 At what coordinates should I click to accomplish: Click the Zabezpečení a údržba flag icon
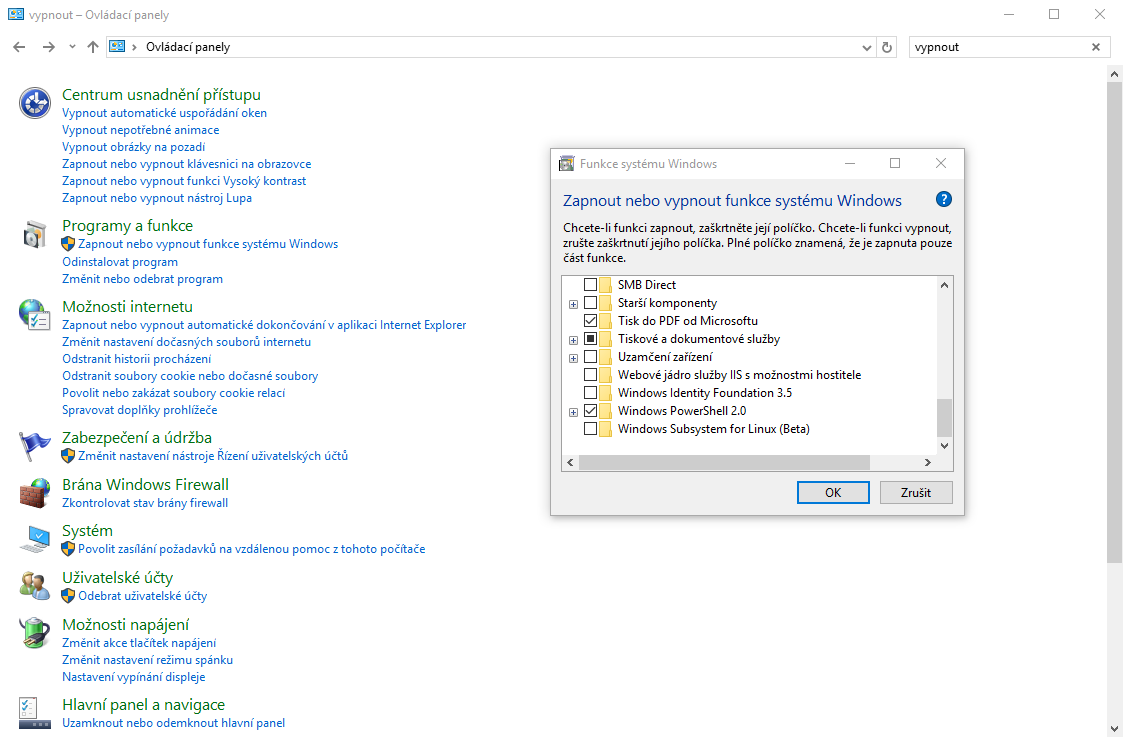coord(34,445)
